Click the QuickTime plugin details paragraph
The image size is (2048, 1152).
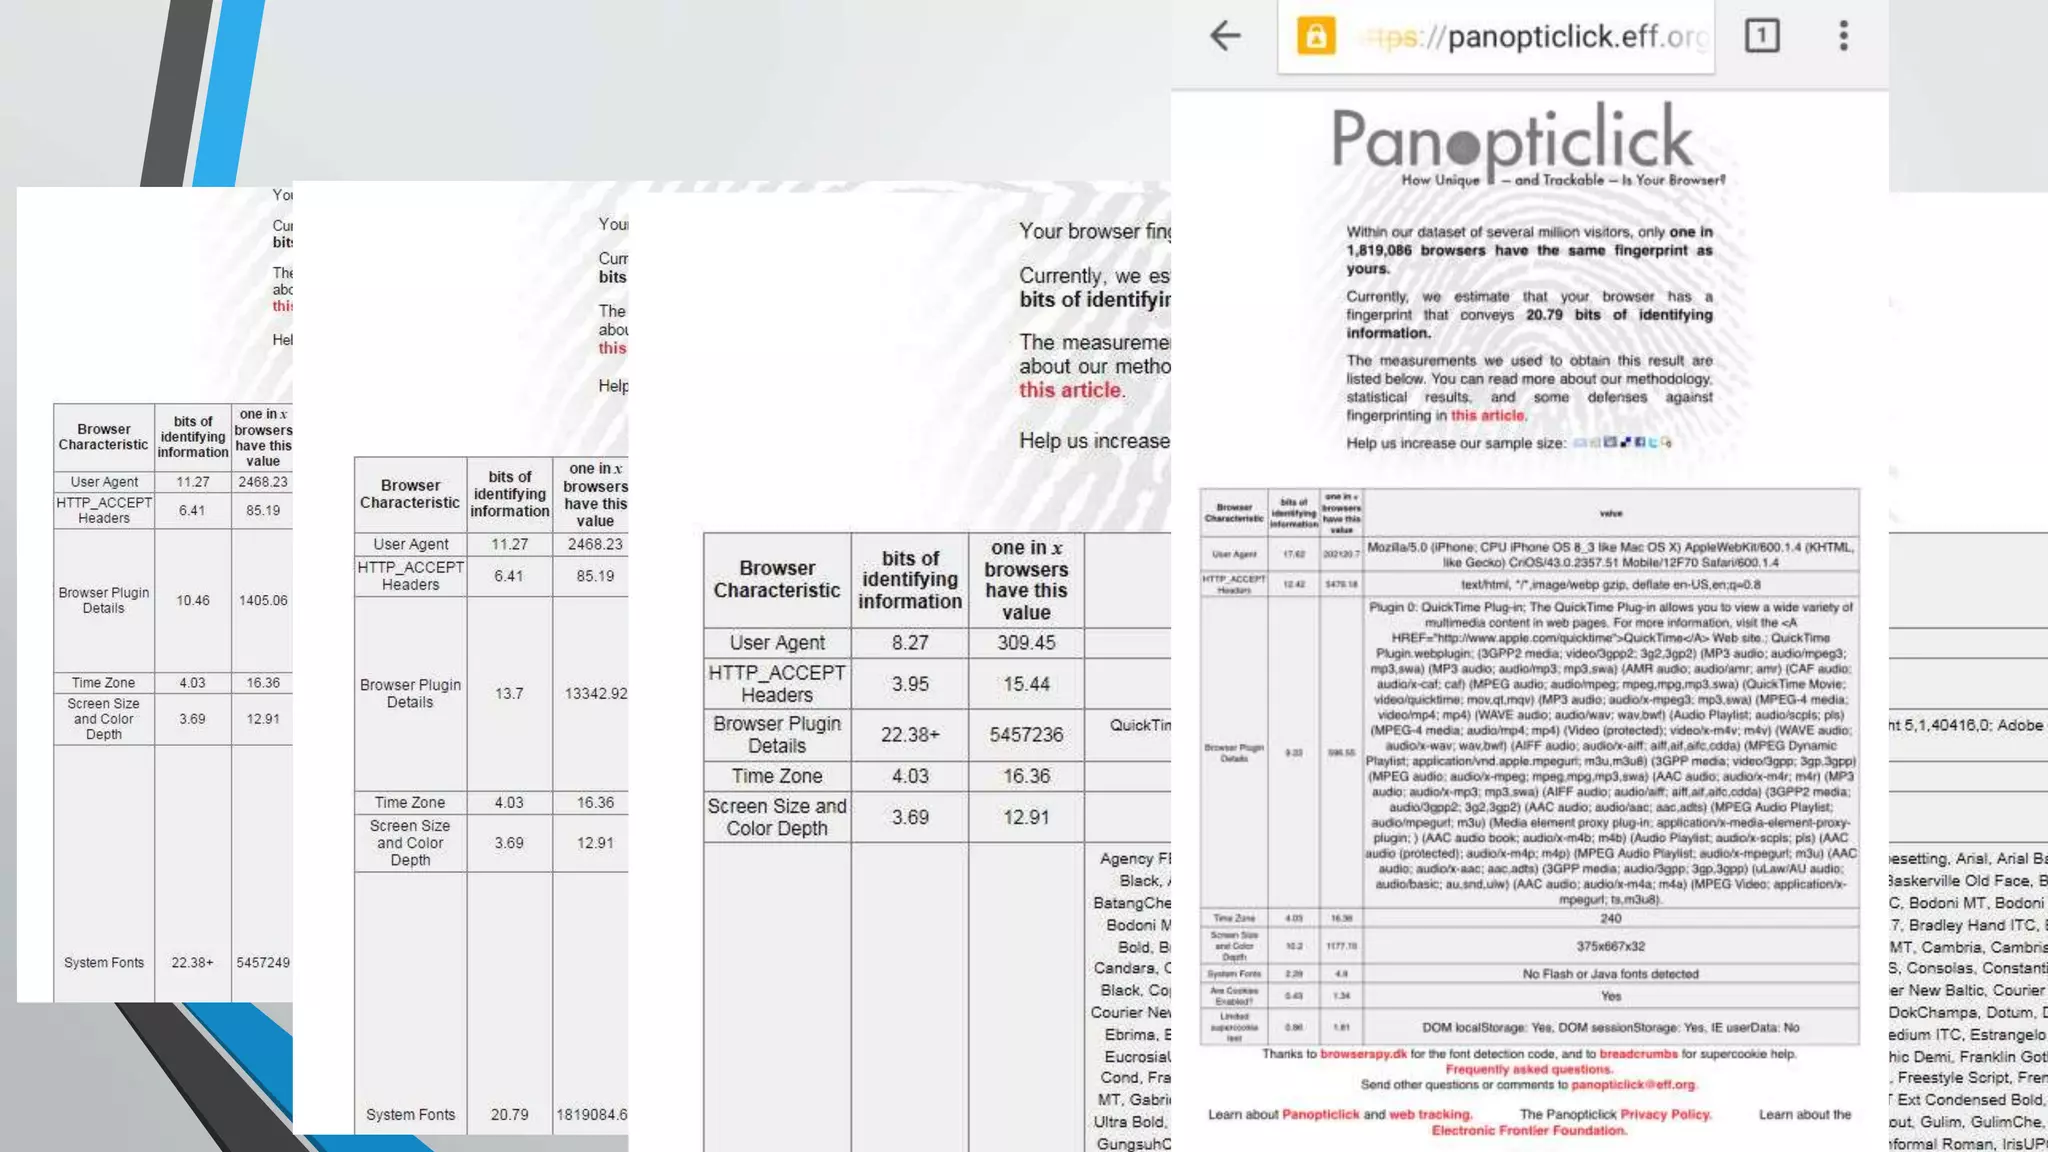(1610, 753)
